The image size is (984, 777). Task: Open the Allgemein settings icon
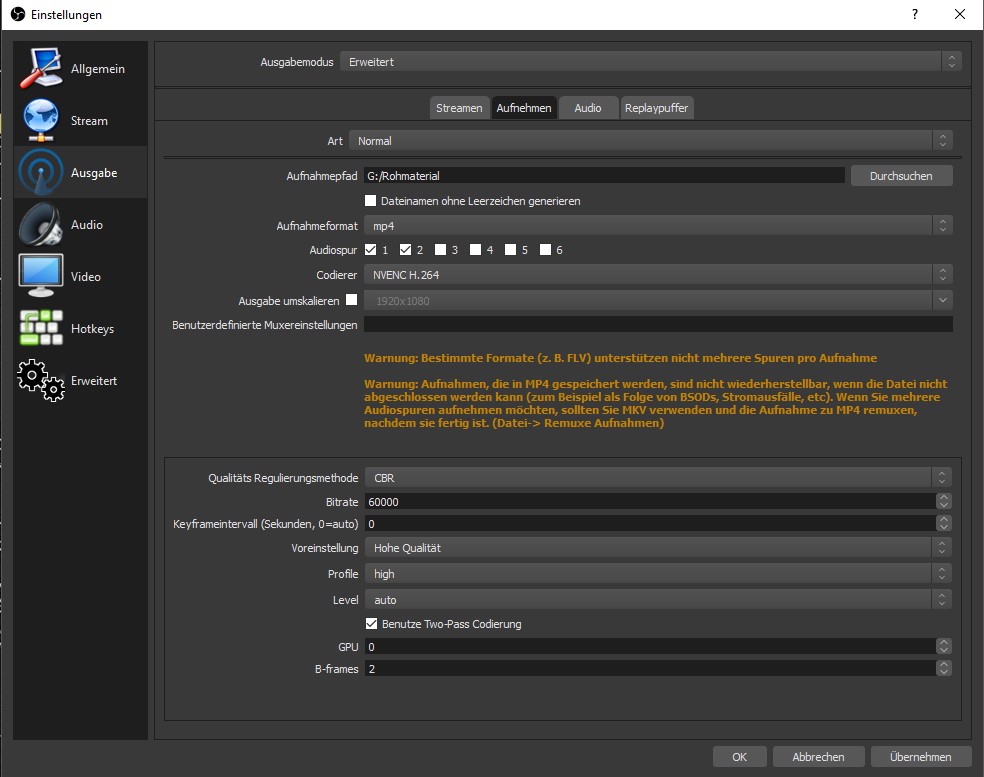[x=40, y=69]
